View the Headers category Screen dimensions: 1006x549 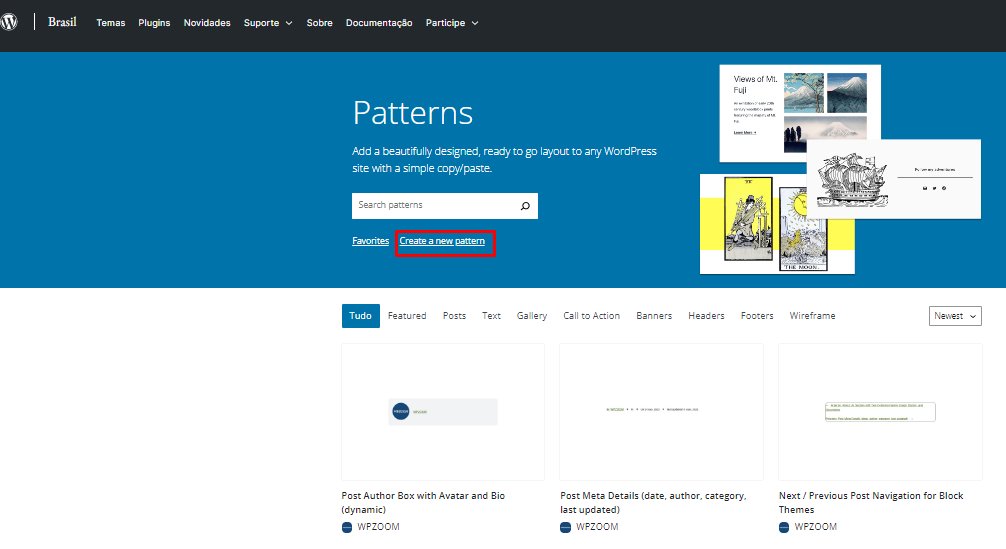point(706,316)
